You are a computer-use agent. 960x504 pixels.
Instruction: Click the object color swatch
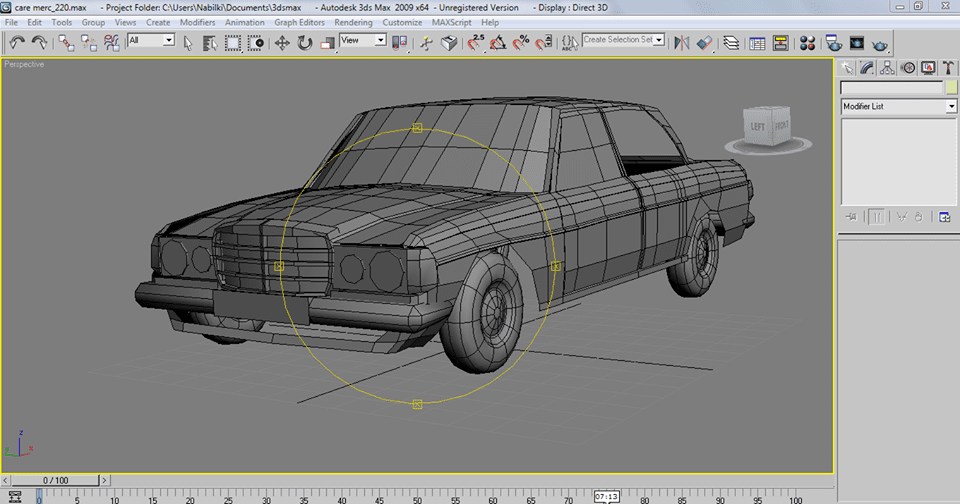951,88
